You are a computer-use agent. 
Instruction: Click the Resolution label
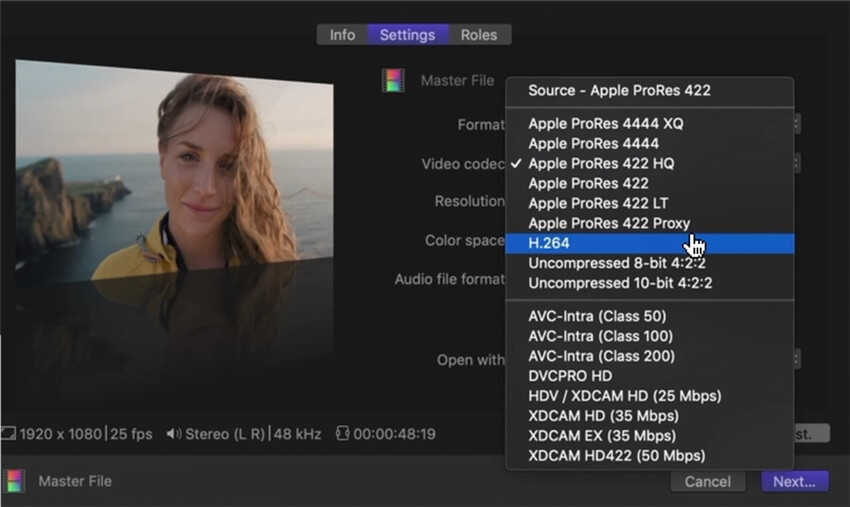click(x=469, y=202)
